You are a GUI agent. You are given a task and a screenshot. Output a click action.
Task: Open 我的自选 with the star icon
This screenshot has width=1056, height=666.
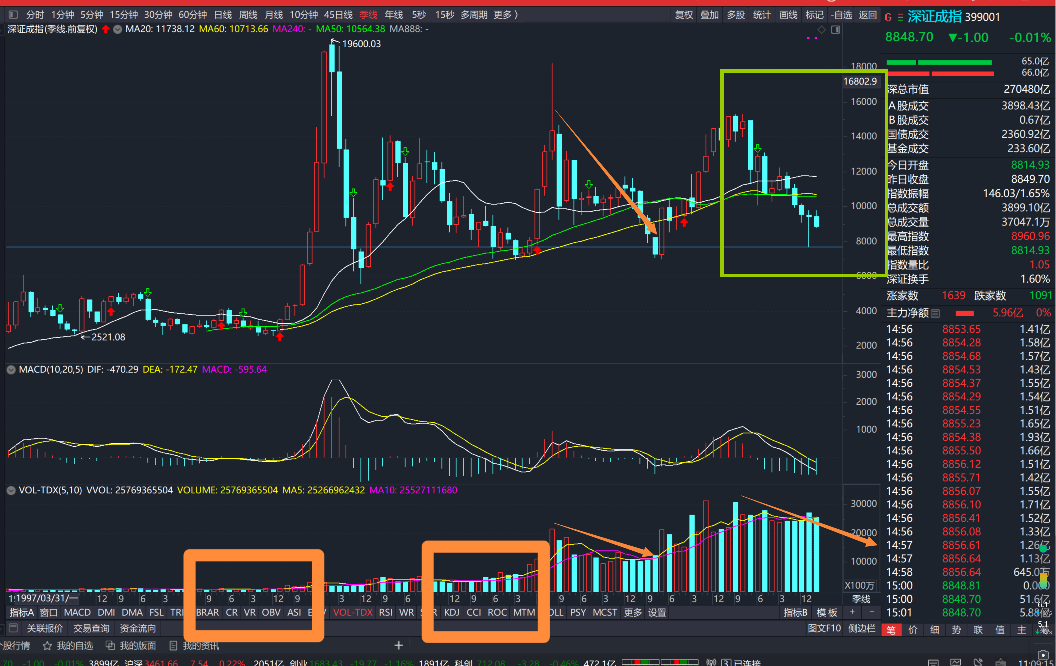coord(67,646)
